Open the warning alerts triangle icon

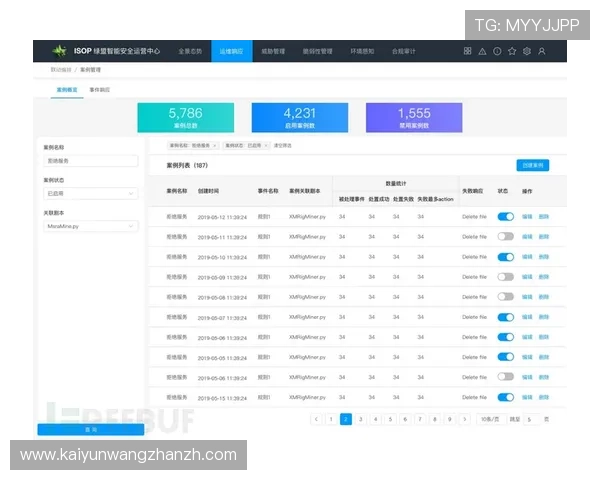tap(483, 50)
